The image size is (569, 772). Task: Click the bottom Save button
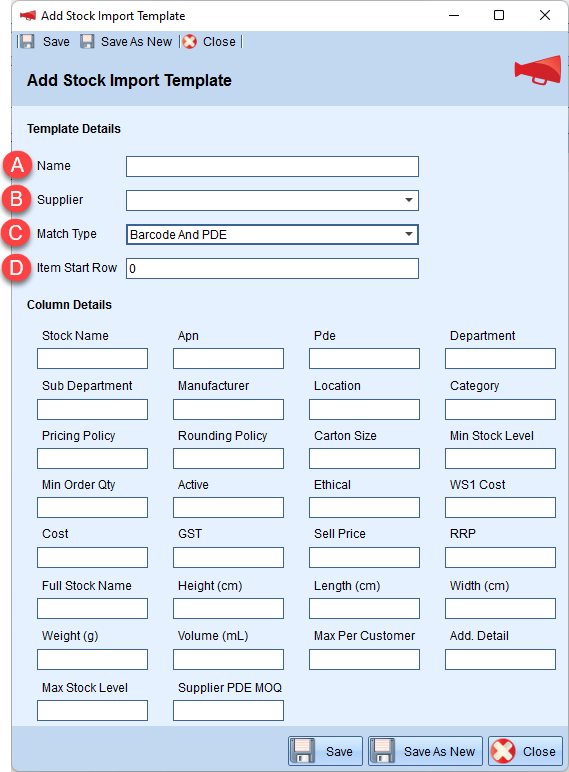325,751
